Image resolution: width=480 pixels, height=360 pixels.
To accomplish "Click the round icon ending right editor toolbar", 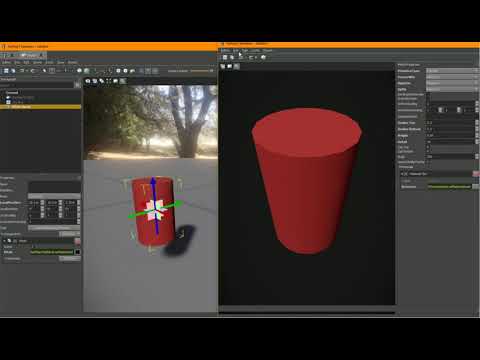I will 263,57.
